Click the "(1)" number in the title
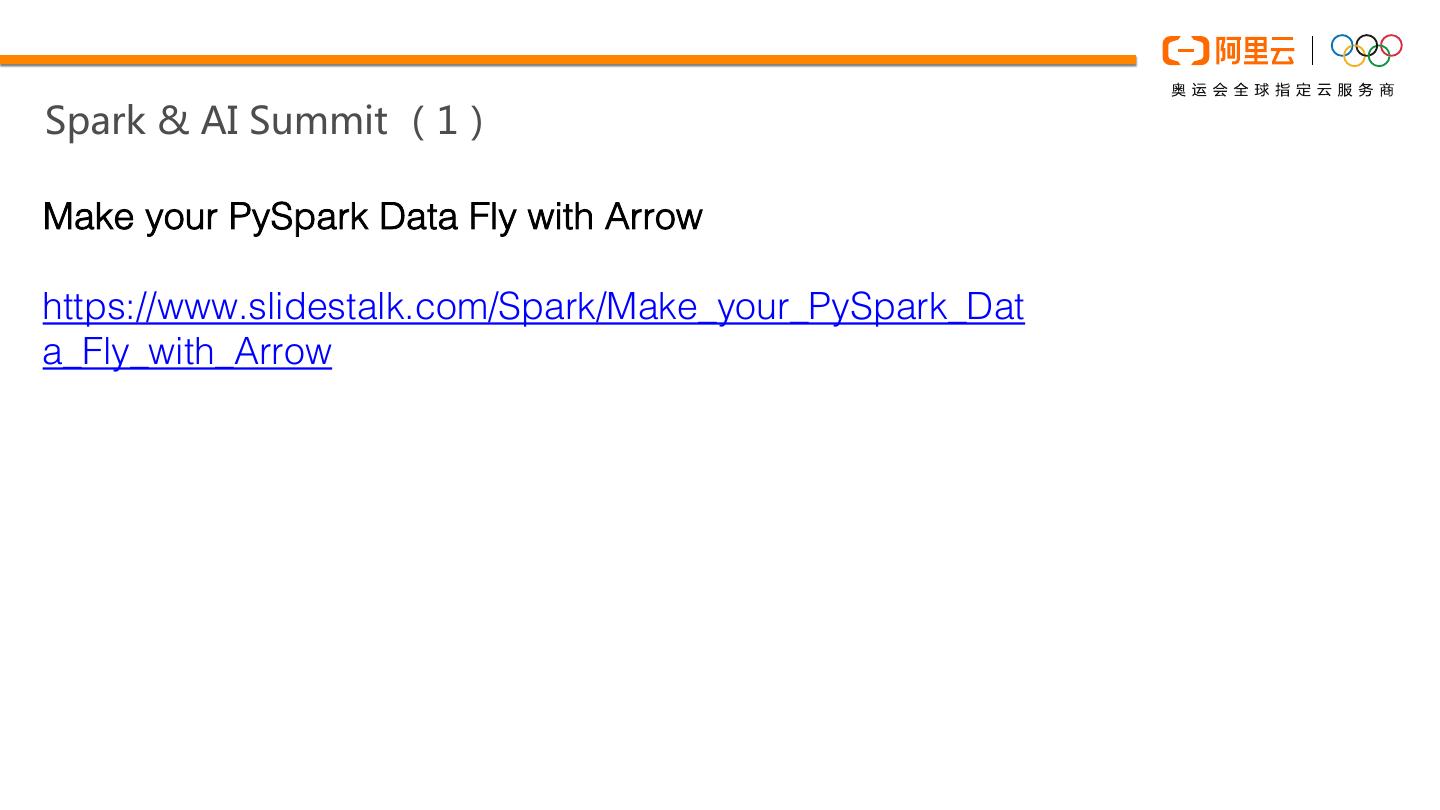Screen dimensions: 1440x810 click(x=447, y=120)
